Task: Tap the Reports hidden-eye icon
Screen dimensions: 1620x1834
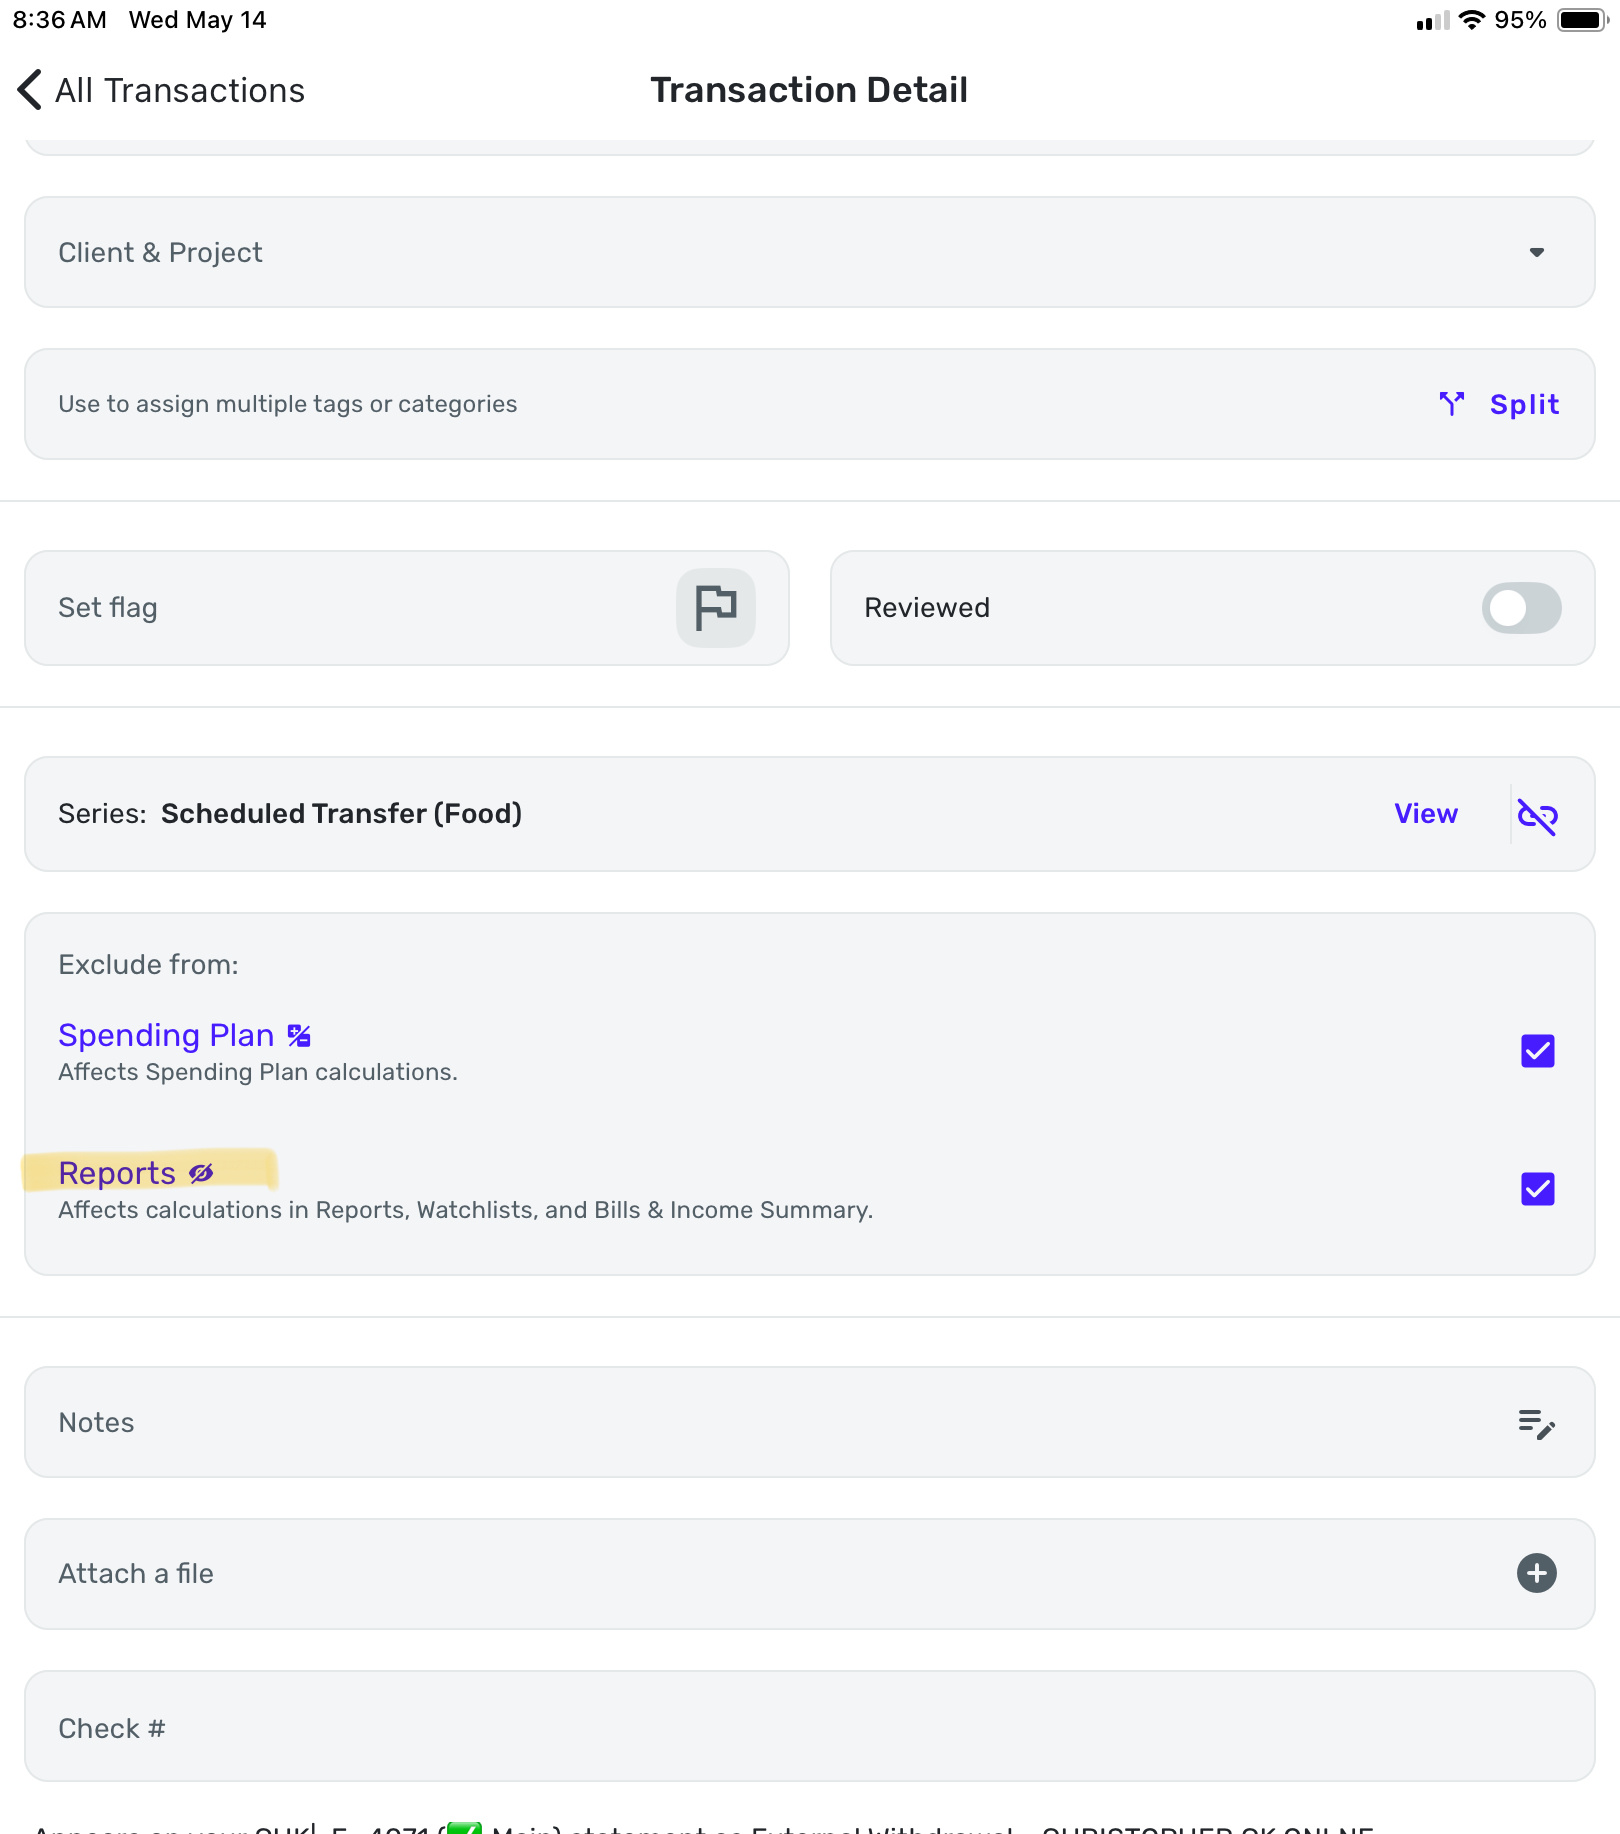Action: click(x=201, y=1173)
